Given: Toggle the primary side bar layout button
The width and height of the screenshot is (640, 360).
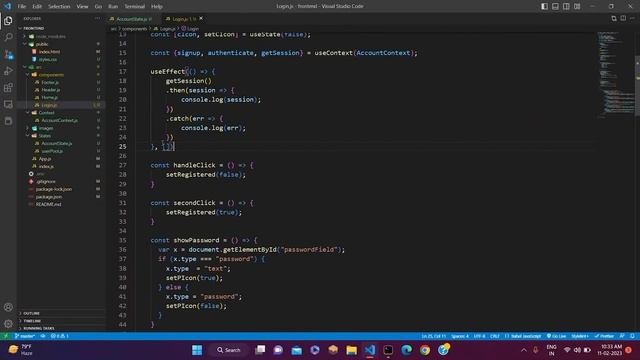Looking at the screenshot, I should click(x=544, y=6).
